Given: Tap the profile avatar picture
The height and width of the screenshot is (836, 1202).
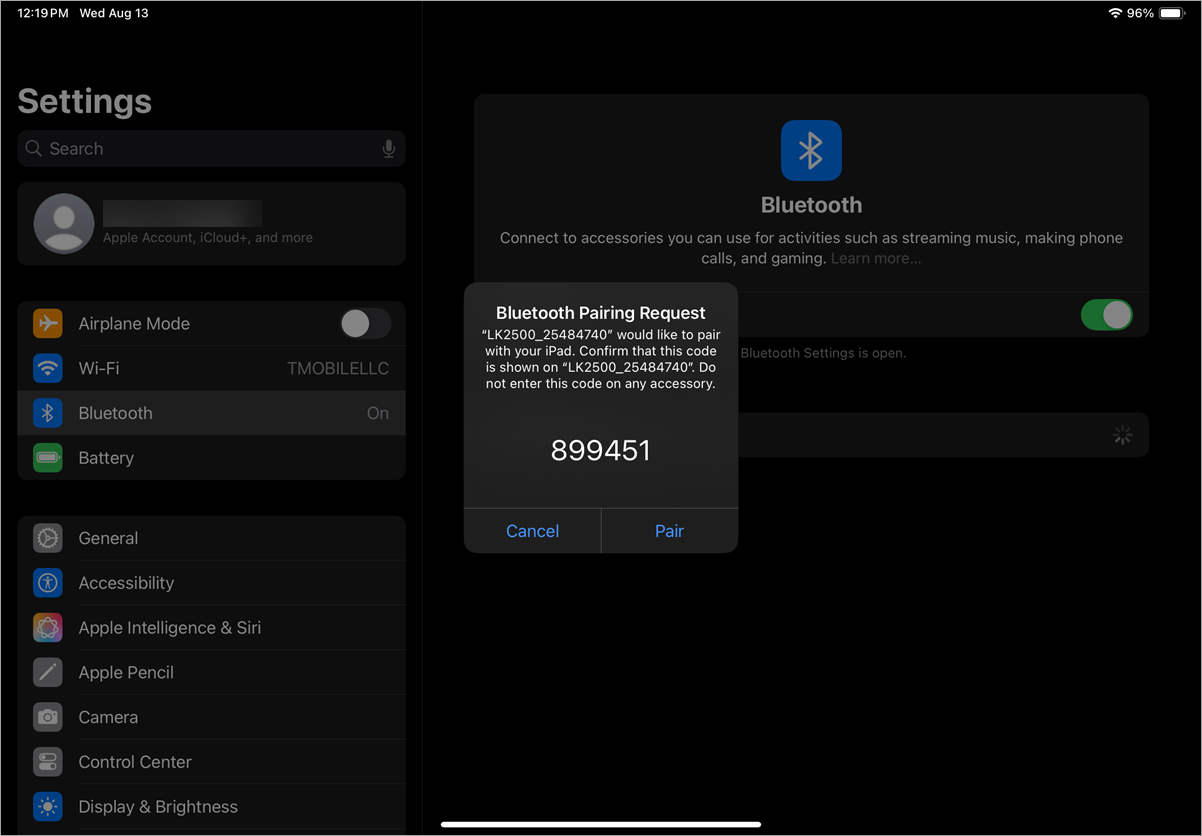Looking at the screenshot, I should [x=64, y=223].
